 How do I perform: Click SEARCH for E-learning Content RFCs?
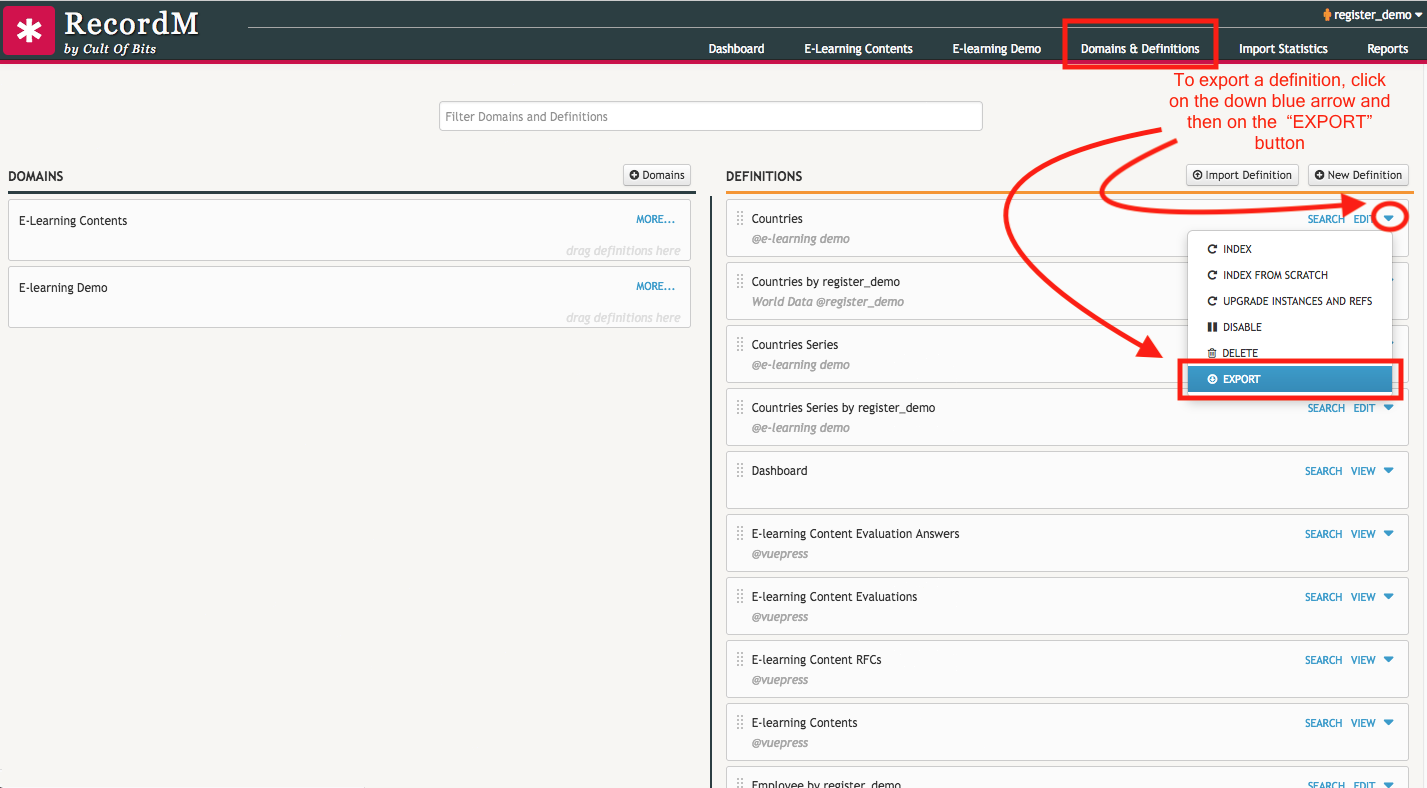tap(1323, 660)
